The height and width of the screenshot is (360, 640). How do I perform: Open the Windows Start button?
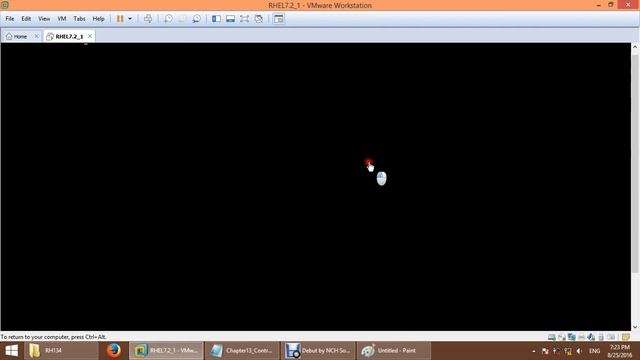[11, 351]
